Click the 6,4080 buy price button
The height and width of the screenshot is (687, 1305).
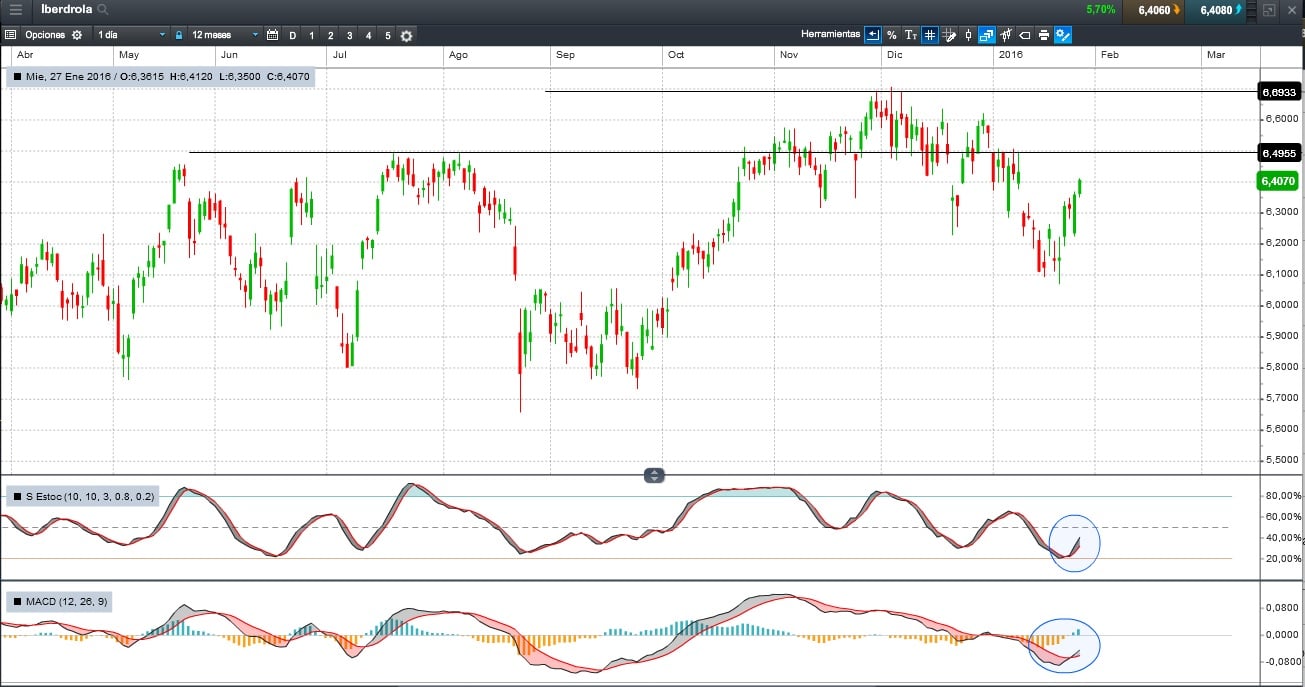pos(1218,10)
